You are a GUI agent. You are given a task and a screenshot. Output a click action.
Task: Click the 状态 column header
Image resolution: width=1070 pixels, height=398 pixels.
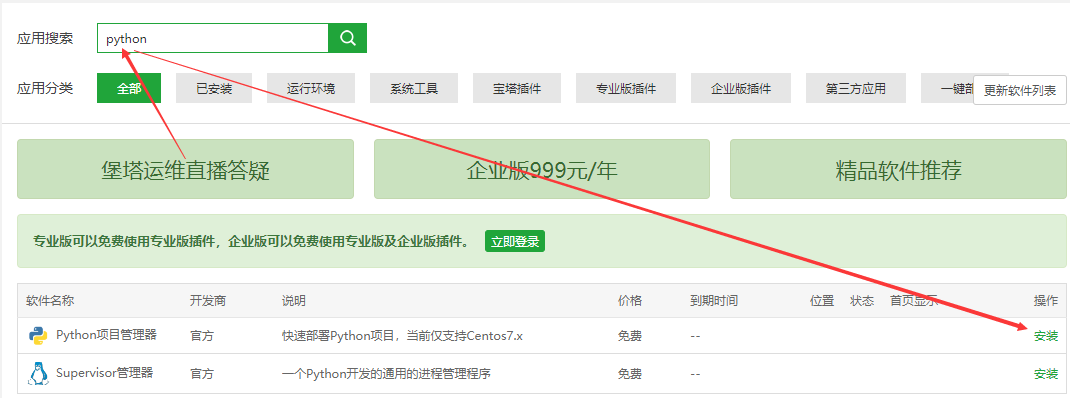862,300
